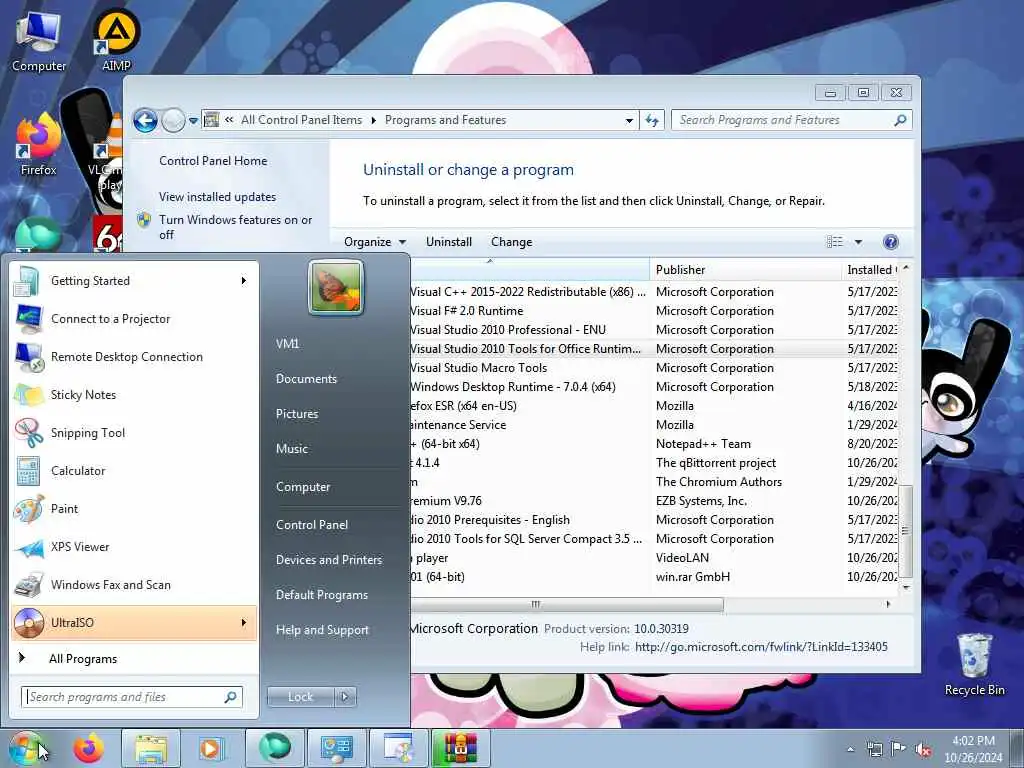Image resolution: width=1024 pixels, height=768 pixels.
Task: Click the refresh button beside the address bar
Action: 652,120
